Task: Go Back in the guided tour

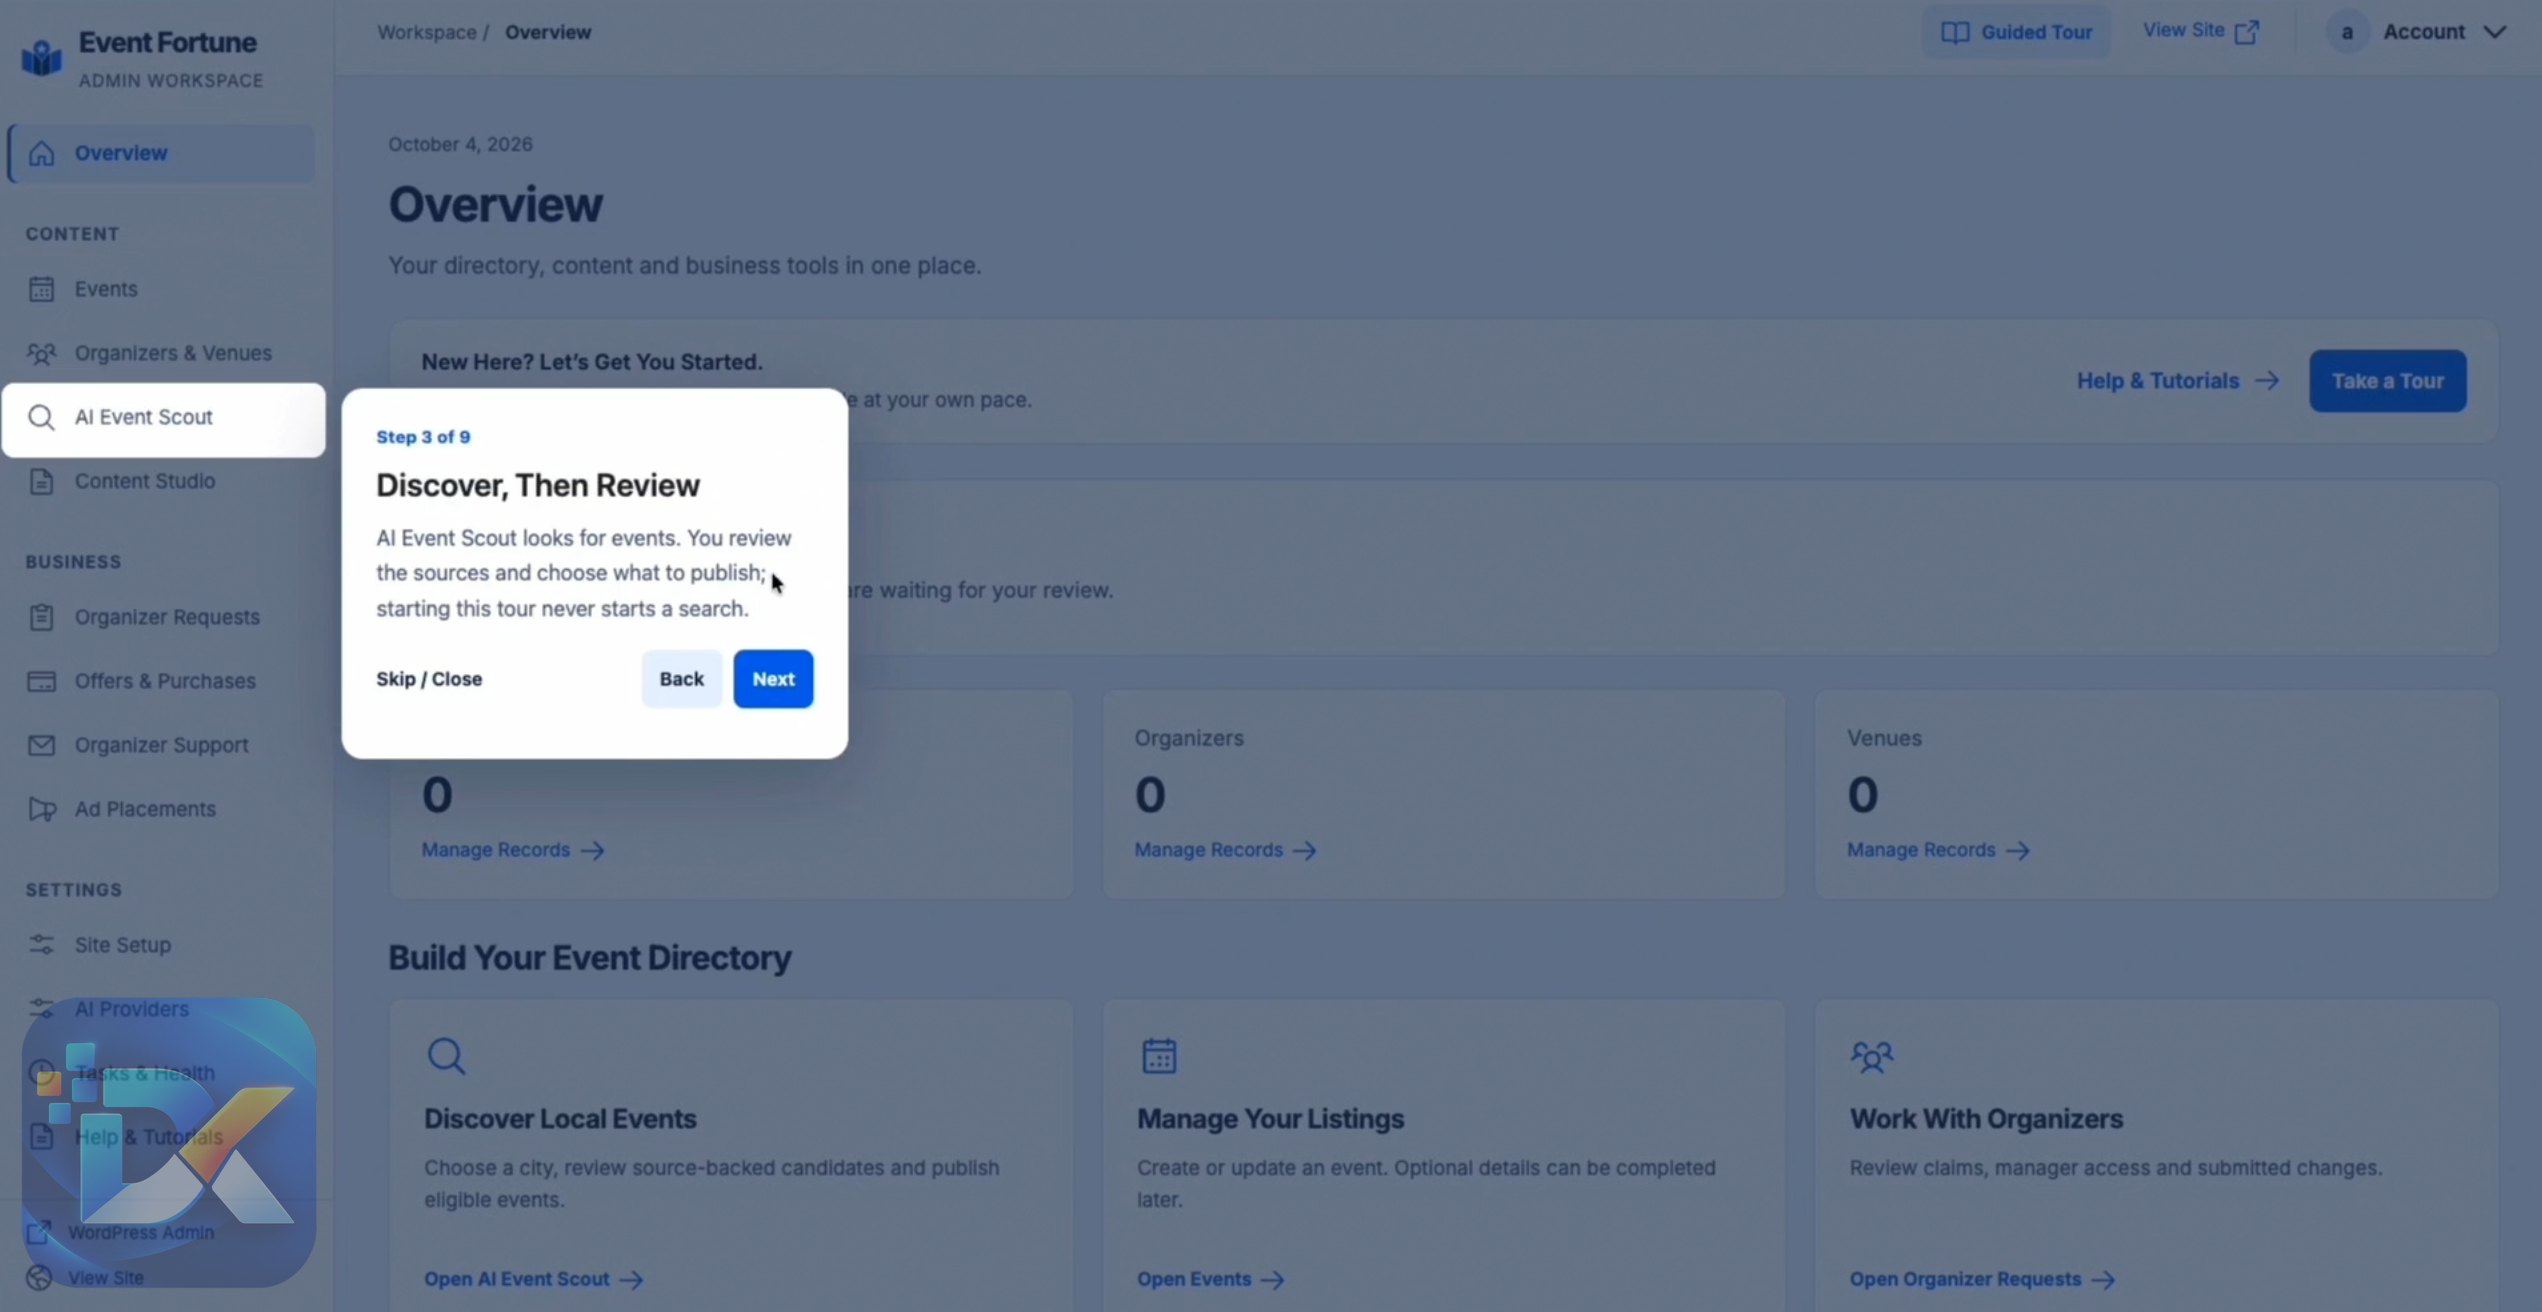Action: click(681, 679)
